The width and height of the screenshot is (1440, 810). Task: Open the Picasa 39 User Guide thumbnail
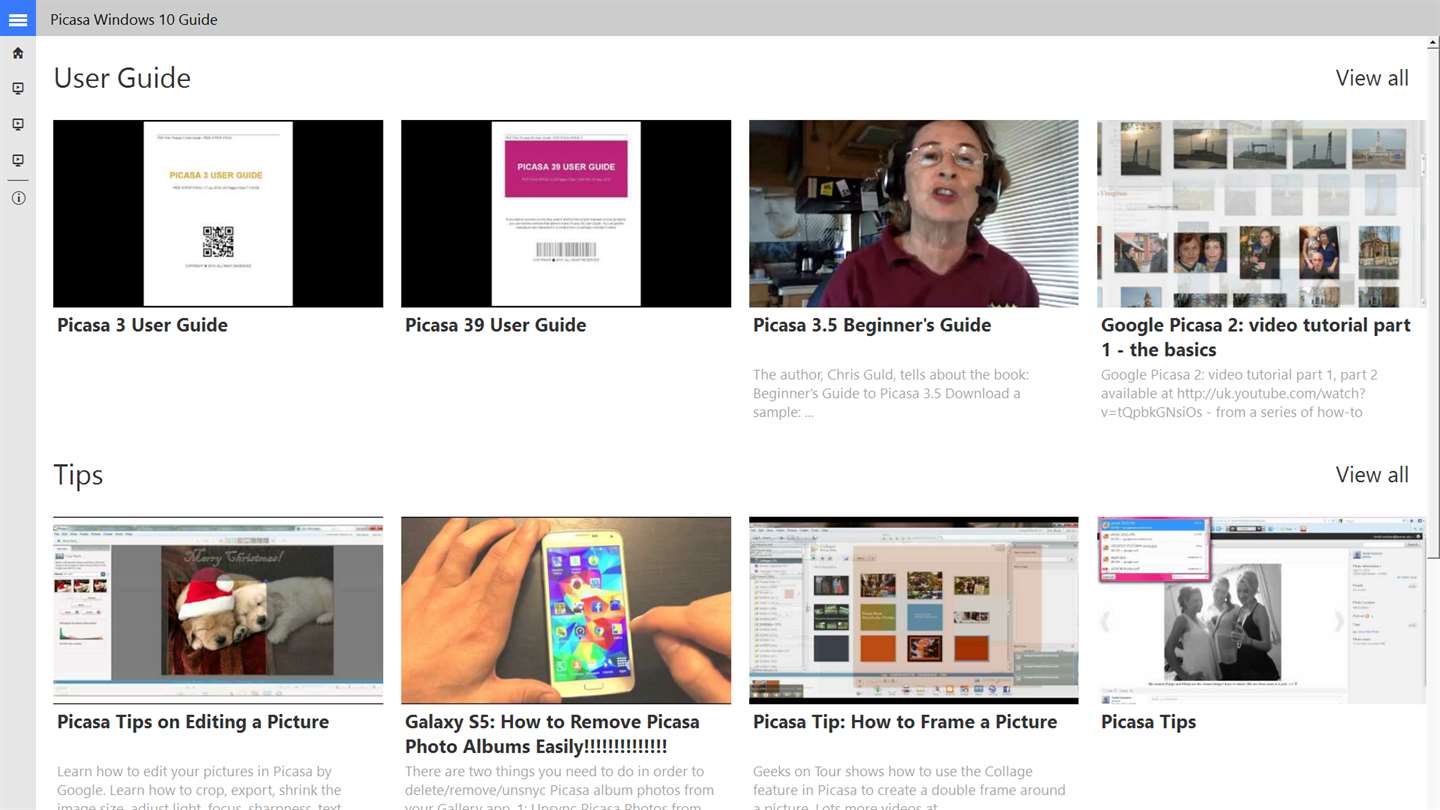pyautogui.click(x=566, y=214)
